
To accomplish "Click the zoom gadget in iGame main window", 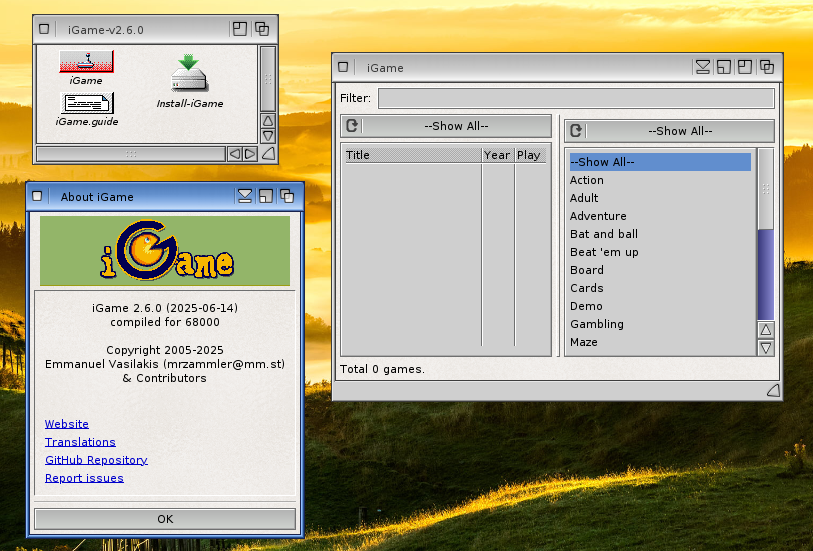I will click(x=745, y=67).
